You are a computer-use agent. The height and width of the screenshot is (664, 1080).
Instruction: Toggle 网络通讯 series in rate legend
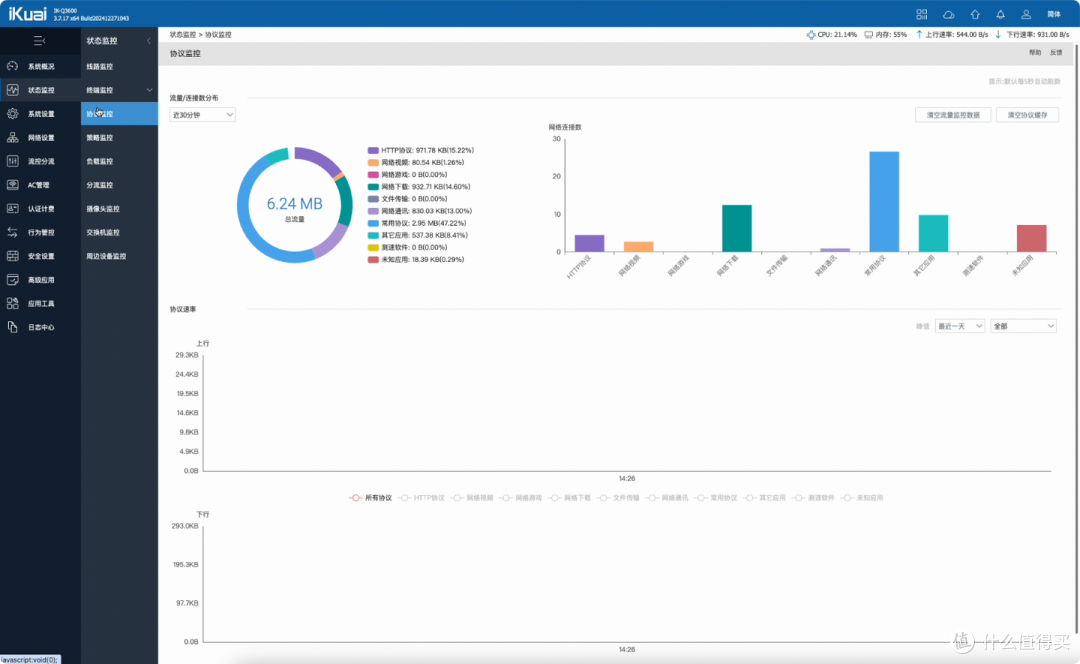click(x=667, y=498)
